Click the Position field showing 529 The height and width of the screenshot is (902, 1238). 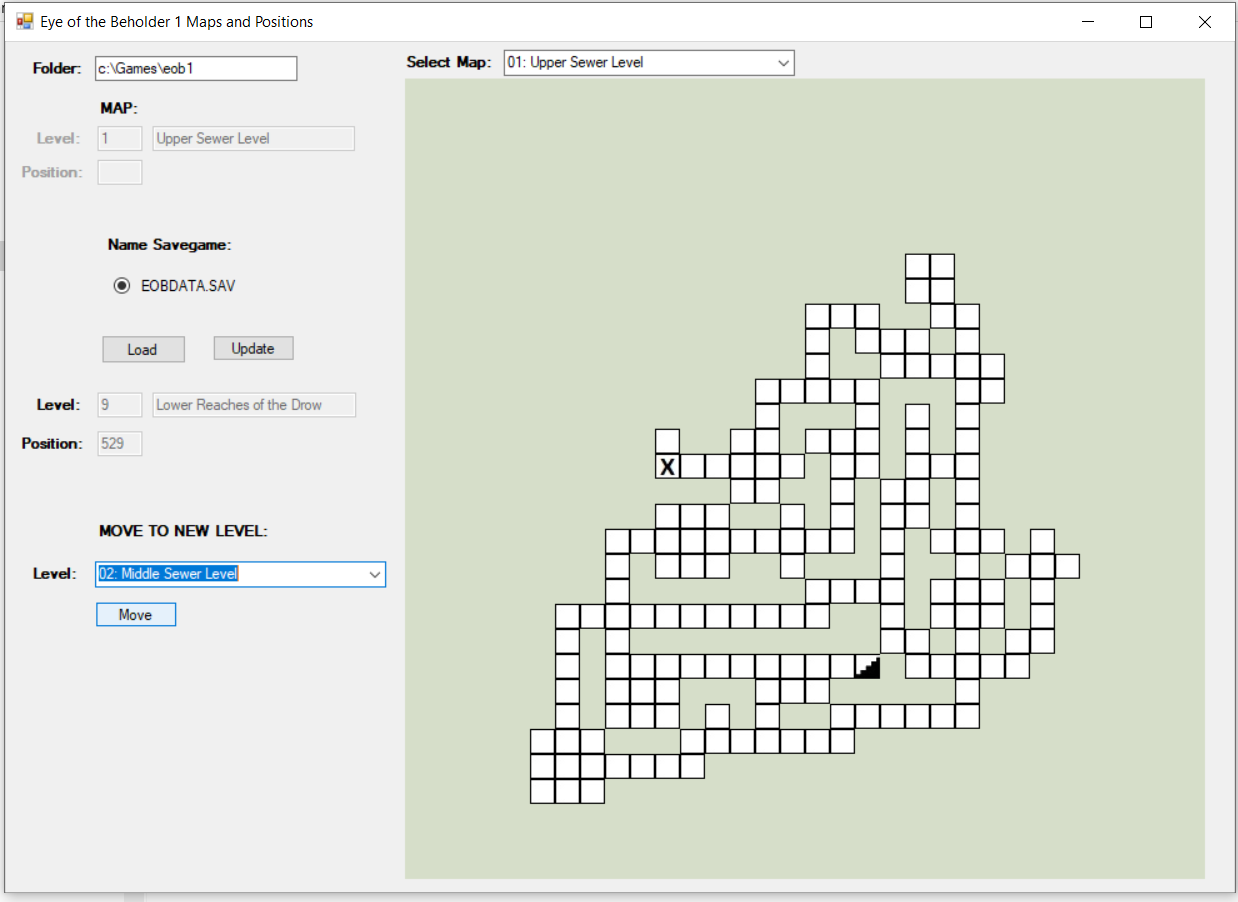pos(120,443)
